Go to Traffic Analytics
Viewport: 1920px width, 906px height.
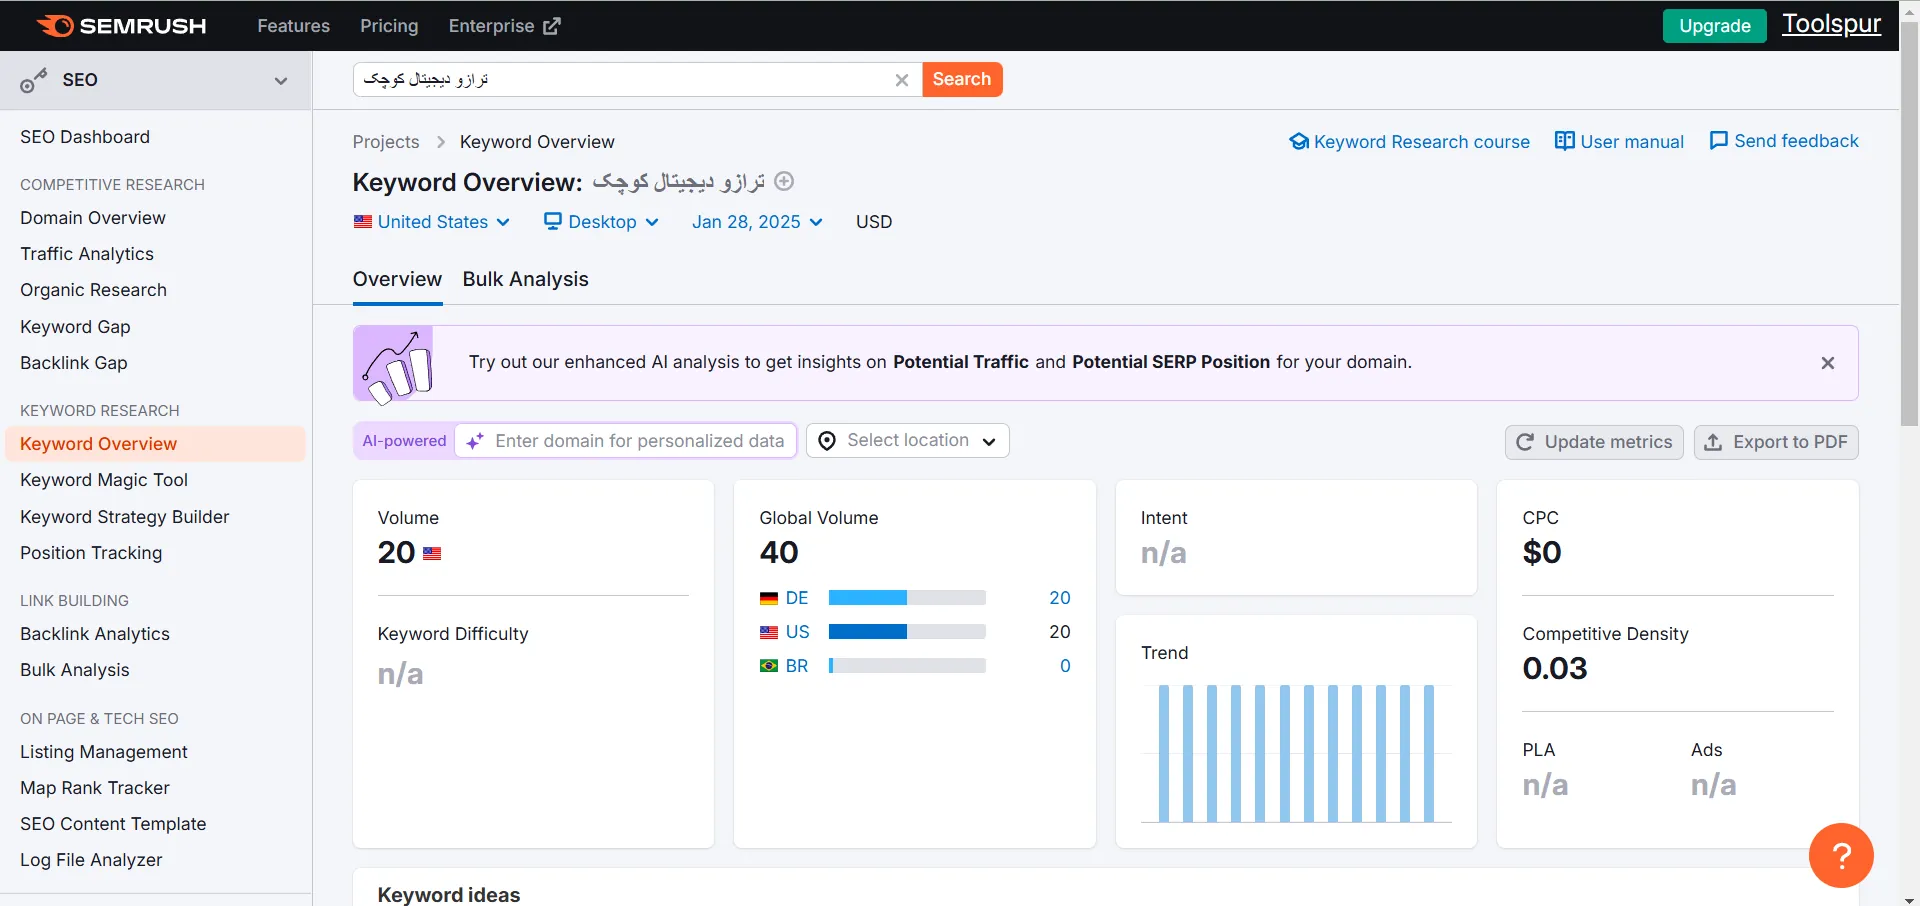[87, 254]
